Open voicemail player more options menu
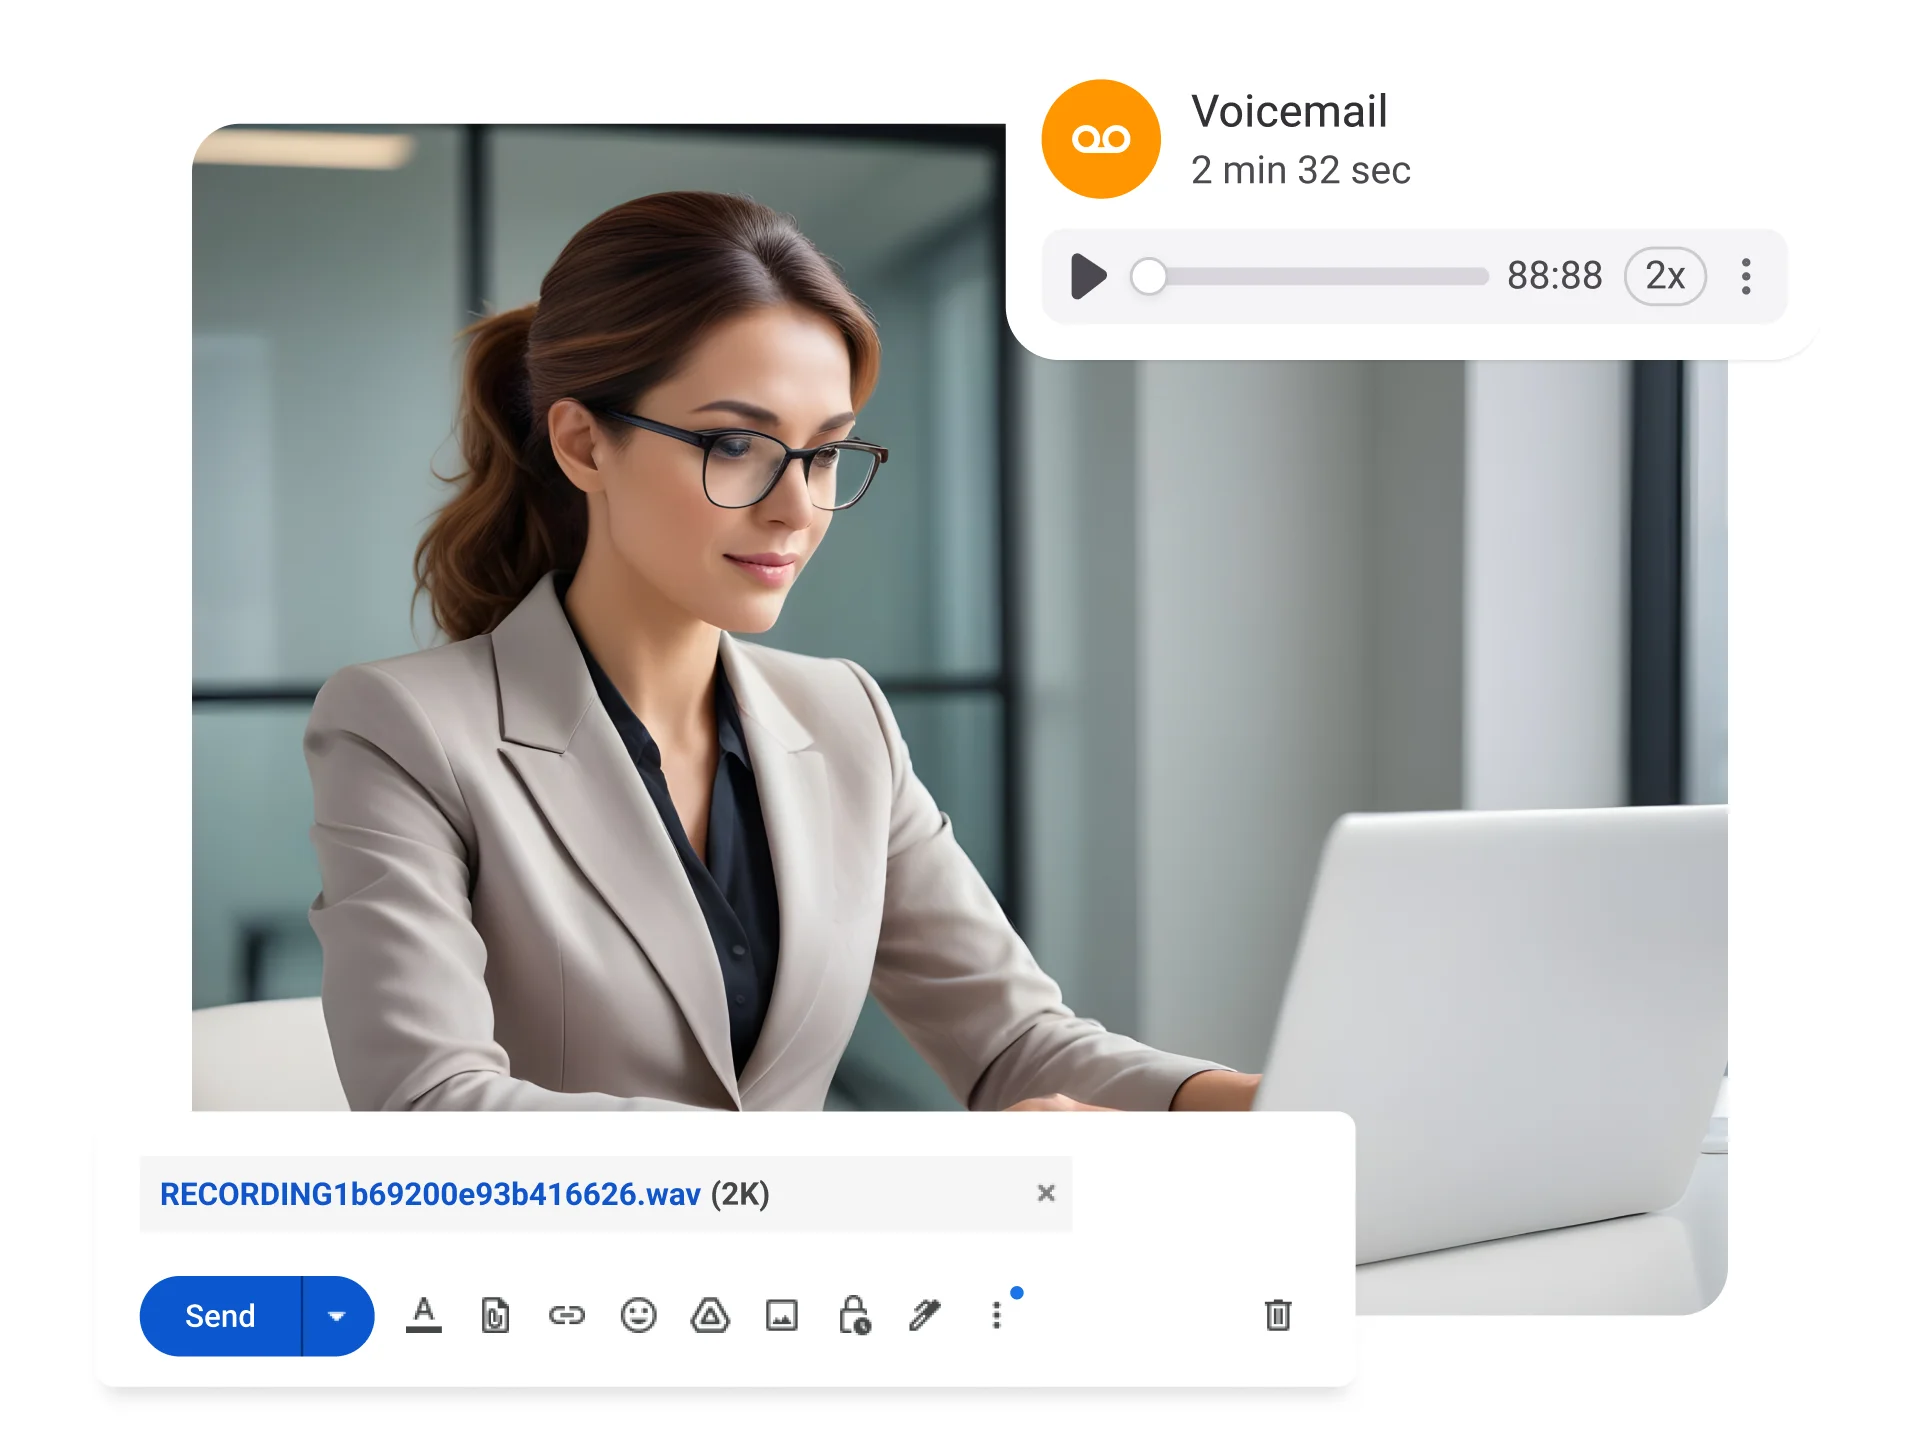 coord(1746,276)
